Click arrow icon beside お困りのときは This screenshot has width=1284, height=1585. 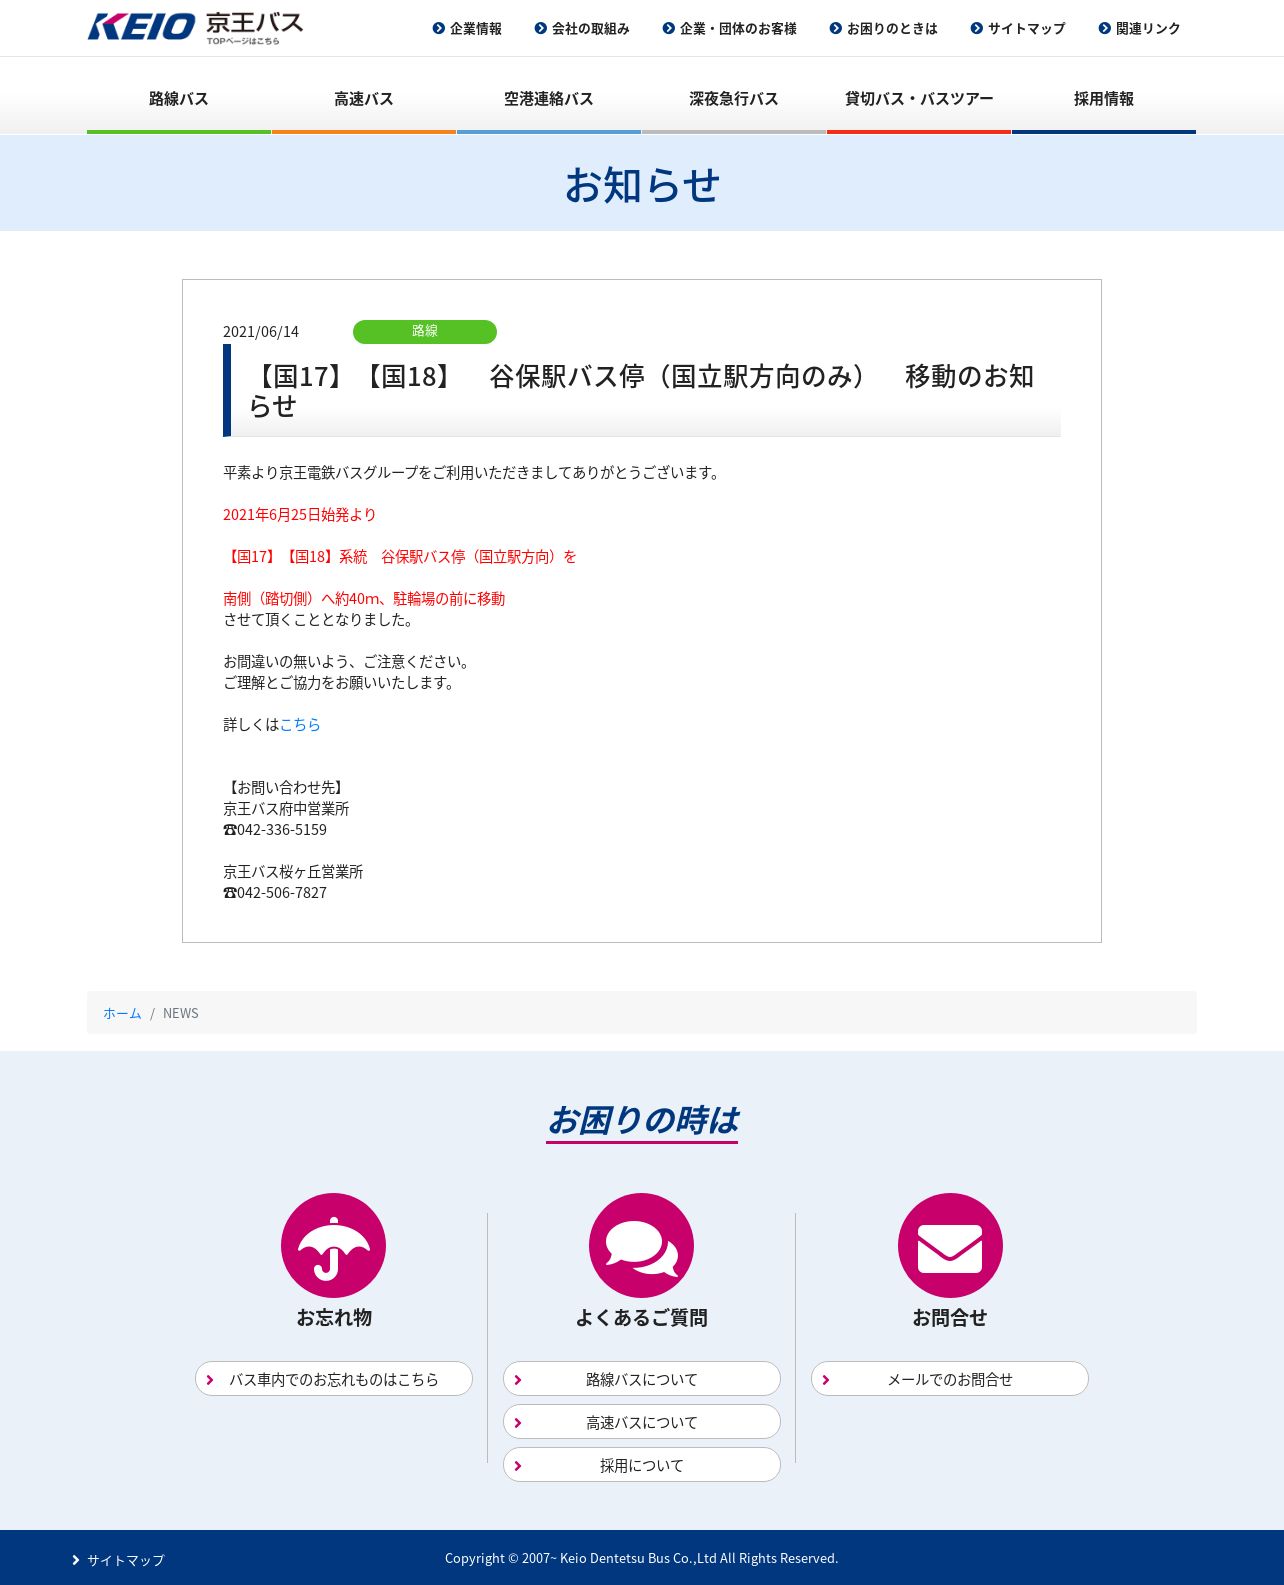tap(835, 28)
